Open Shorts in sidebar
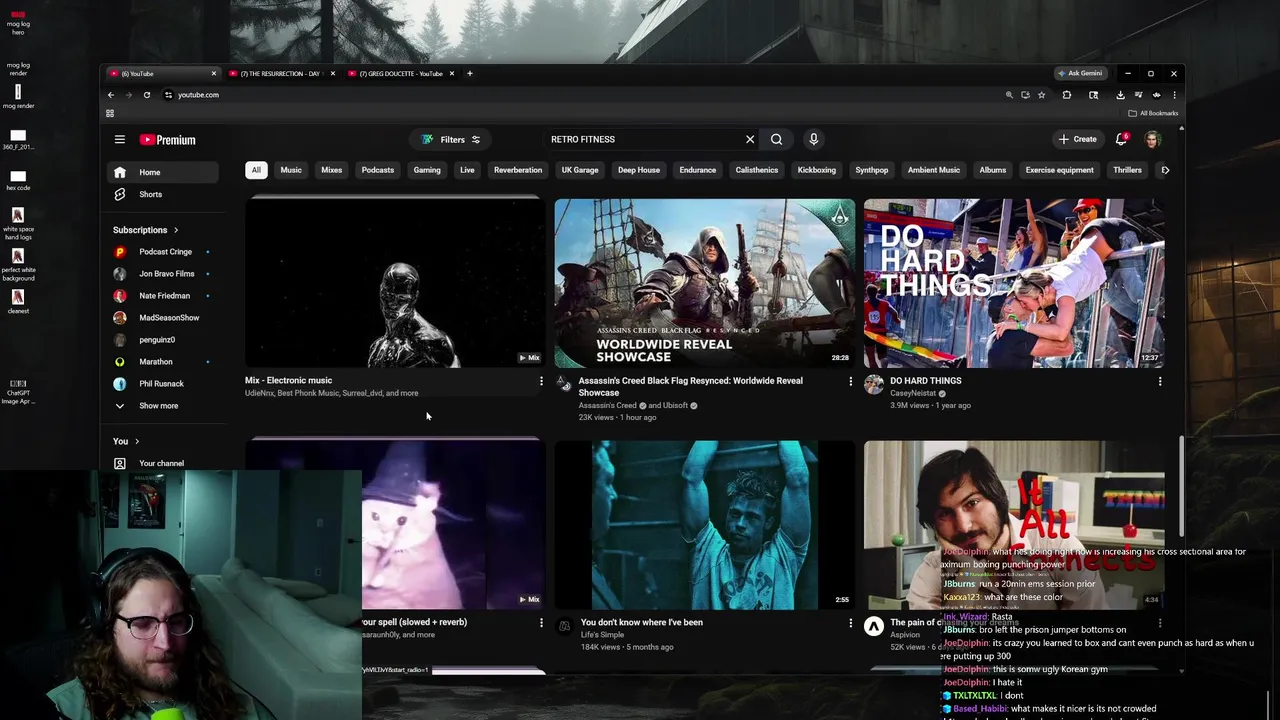Screen dimensions: 1280x720 tap(163, 194)
